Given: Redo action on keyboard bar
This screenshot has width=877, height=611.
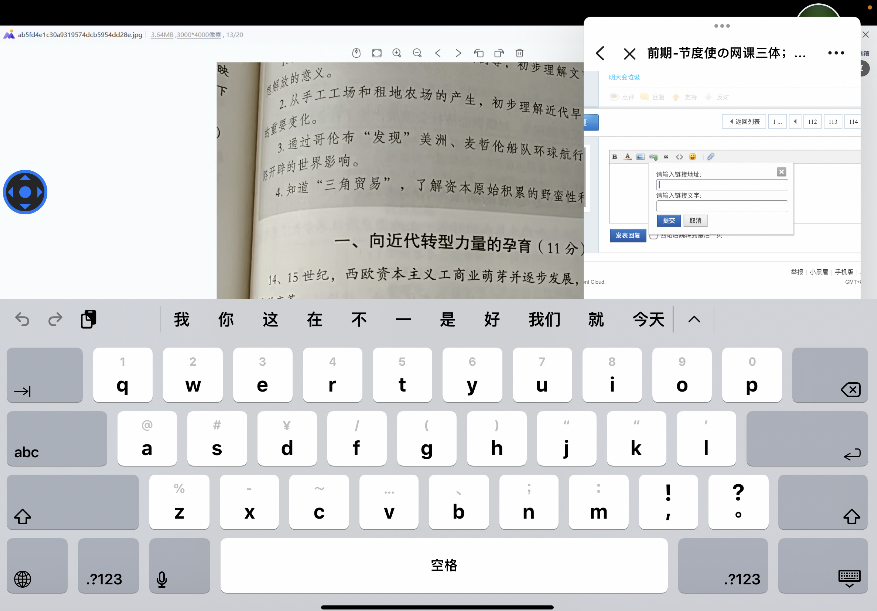Looking at the screenshot, I should [55, 319].
